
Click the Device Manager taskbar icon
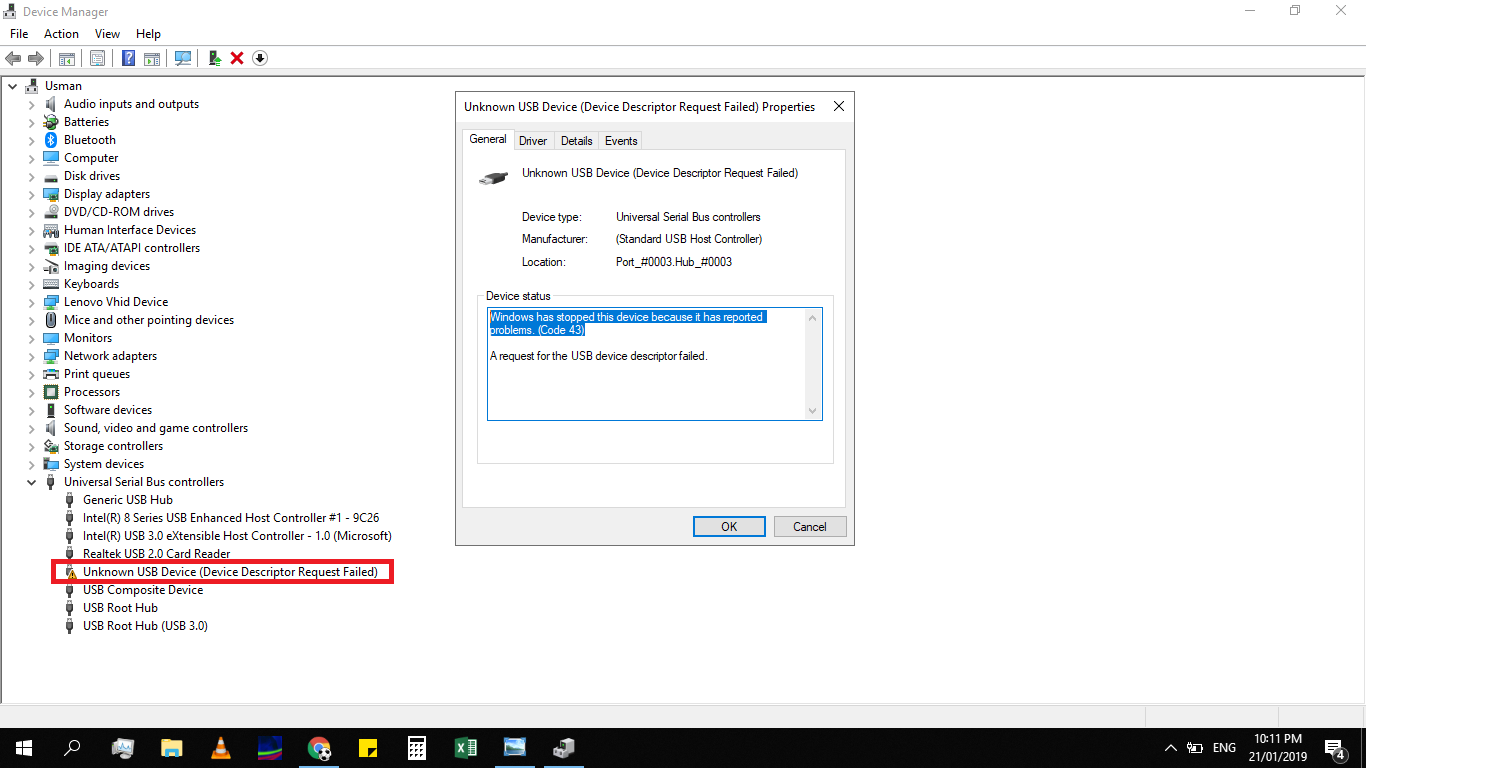coord(563,747)
